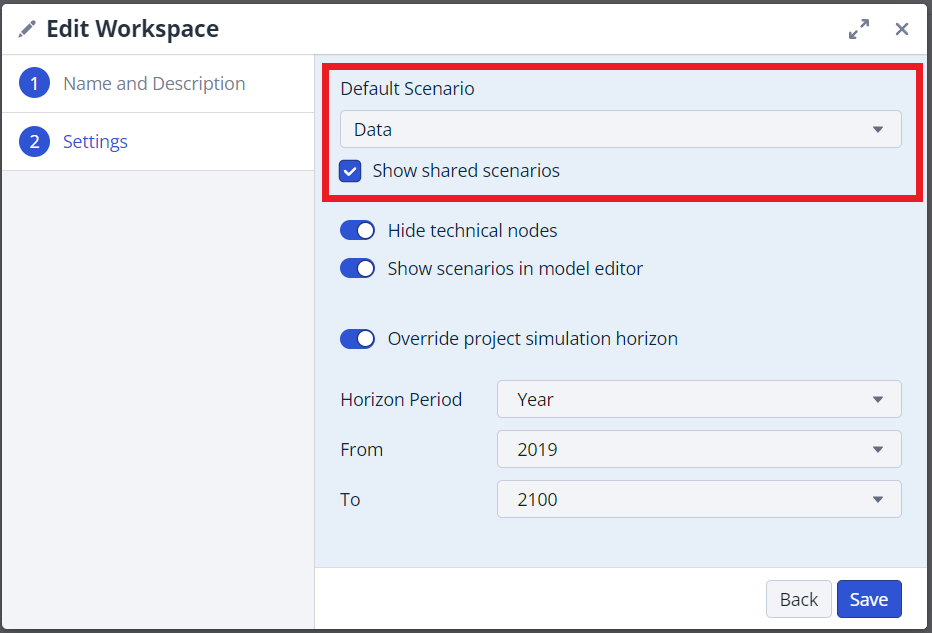
Task: Click the Edit Workspace dialog title
Action: [132, 30]
